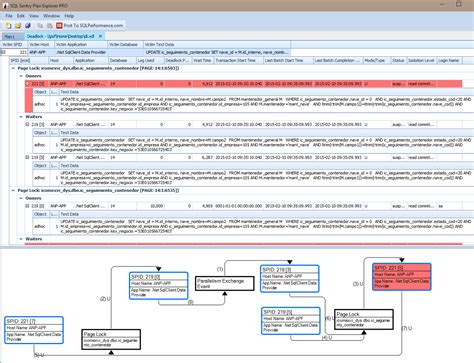Click the New file toolbar icon

9,25
